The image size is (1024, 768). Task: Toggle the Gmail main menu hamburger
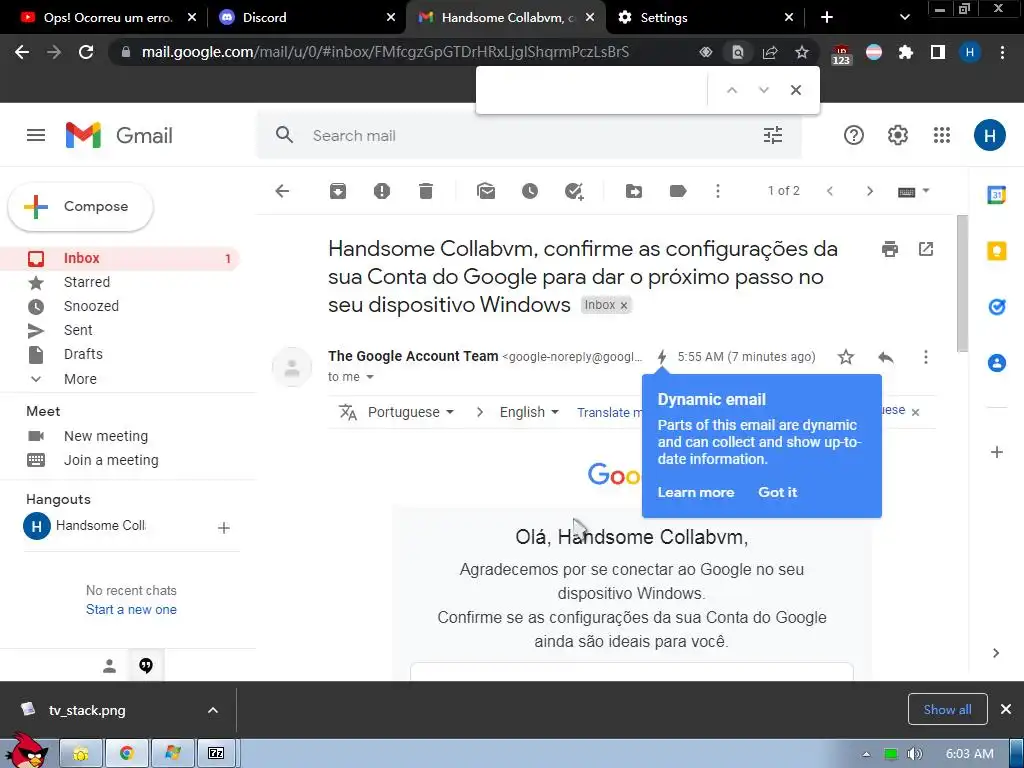point(36,135)
